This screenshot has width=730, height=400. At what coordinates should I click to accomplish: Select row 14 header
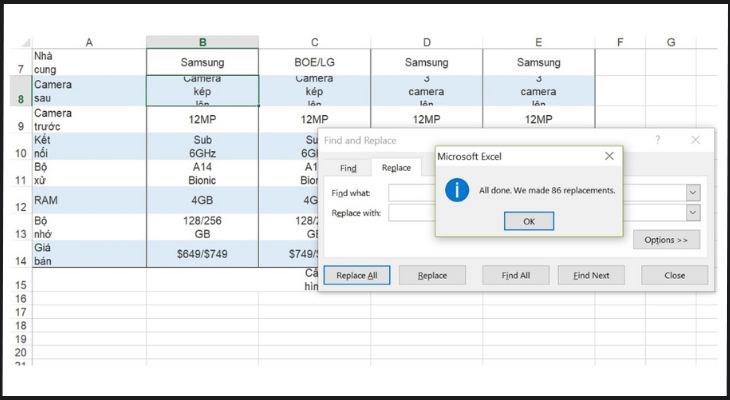tap(20, 259)
